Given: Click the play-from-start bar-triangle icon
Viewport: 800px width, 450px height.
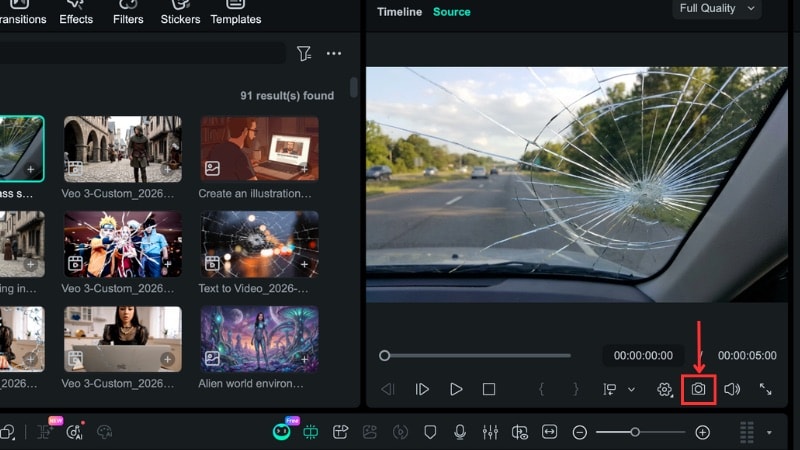Looking at the screenshot, I should coord(422,389).
